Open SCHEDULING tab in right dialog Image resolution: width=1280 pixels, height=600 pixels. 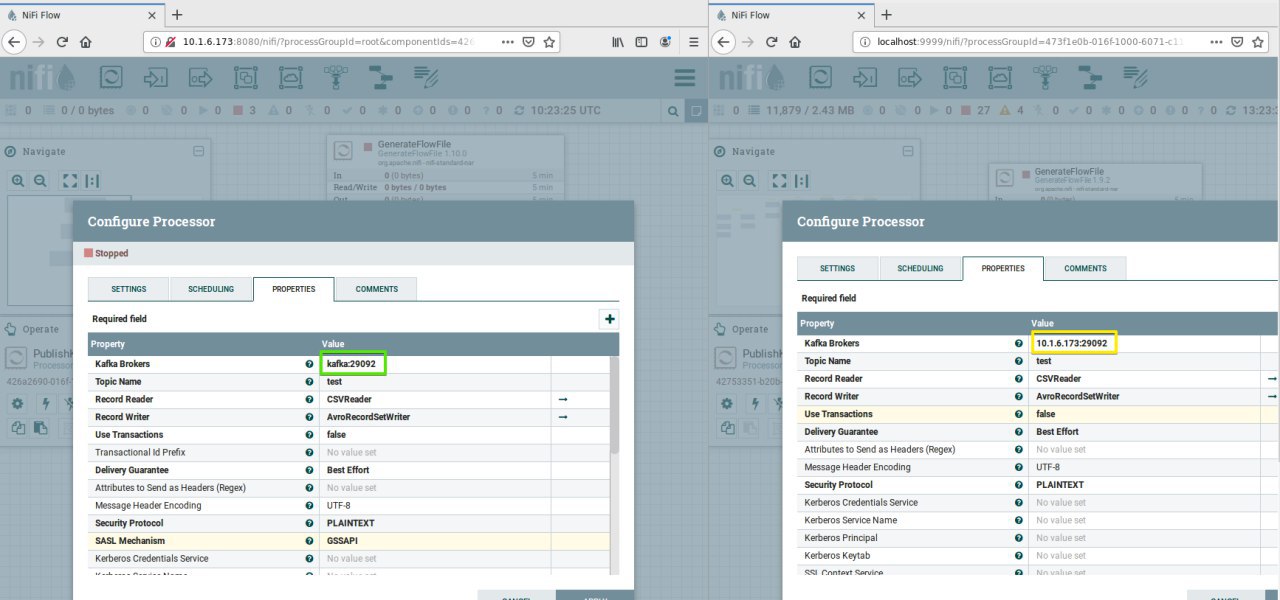(920, 268)
